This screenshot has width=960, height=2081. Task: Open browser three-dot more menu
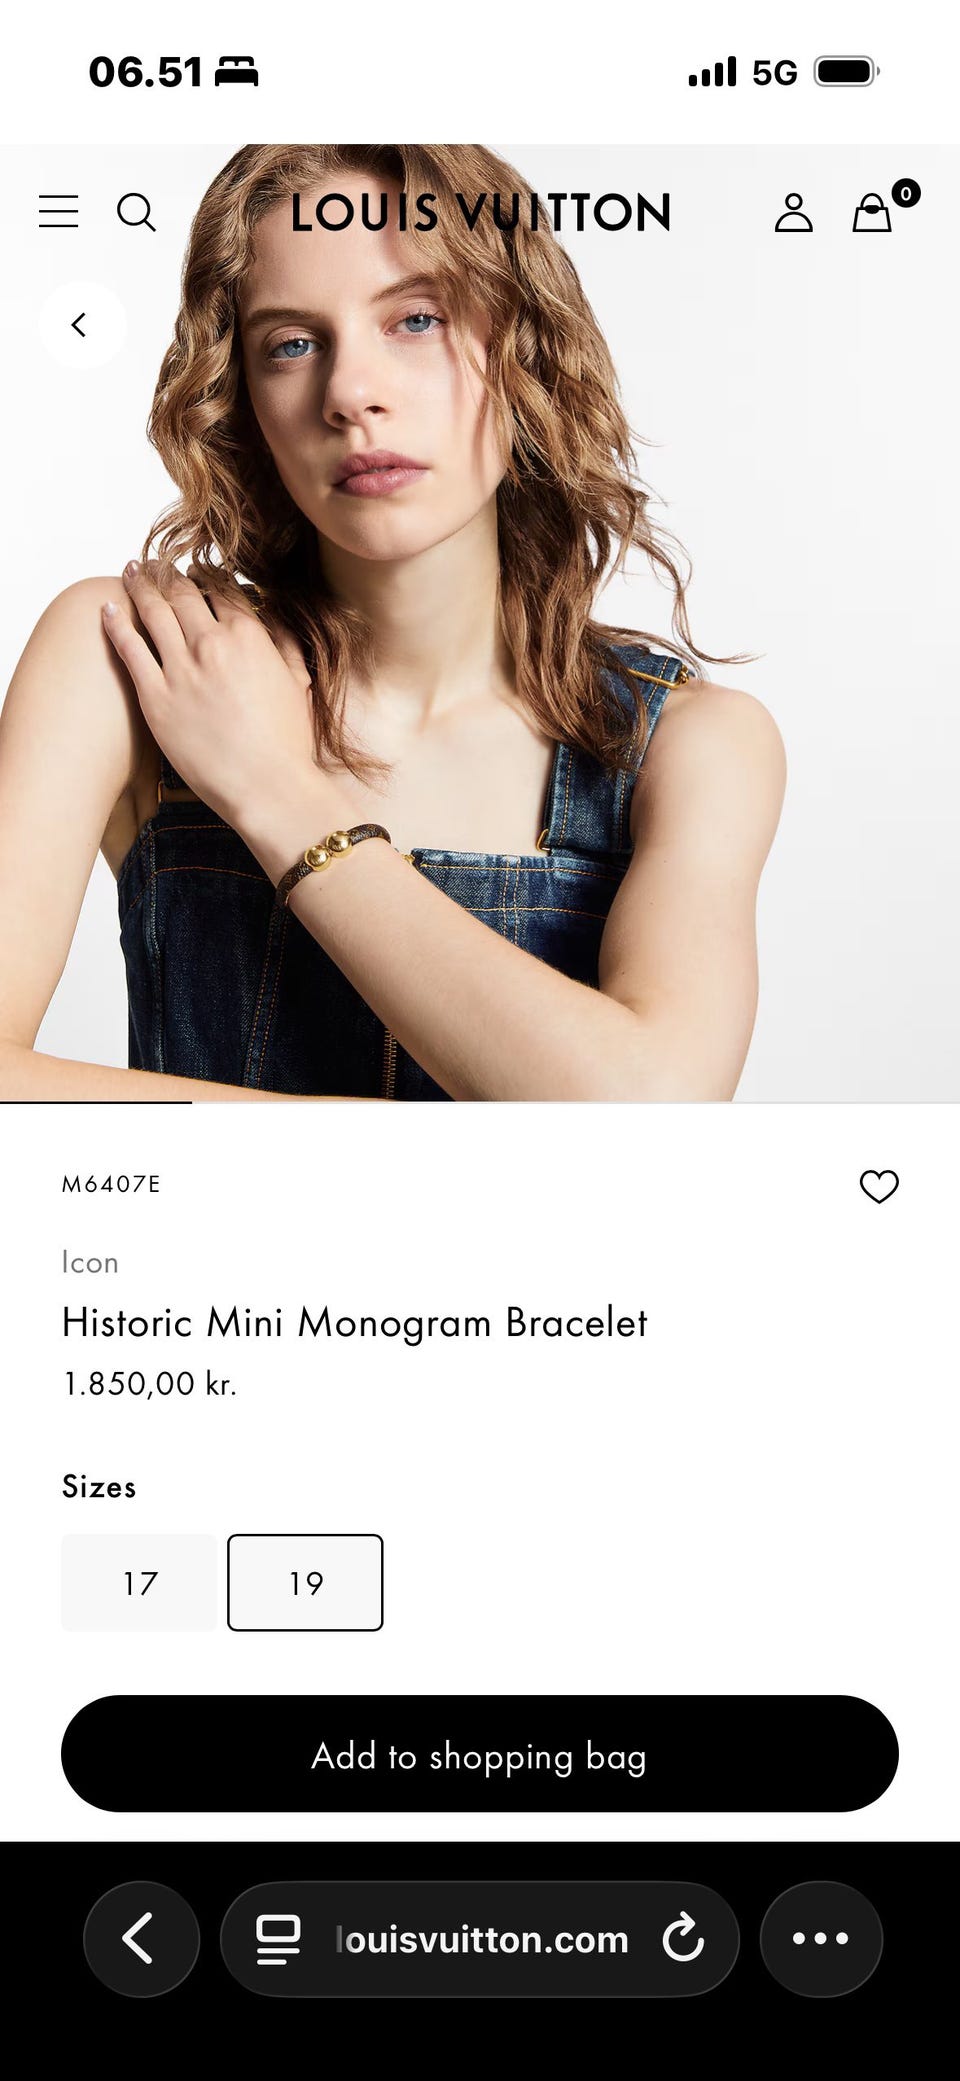click(x=821, y=1938)
